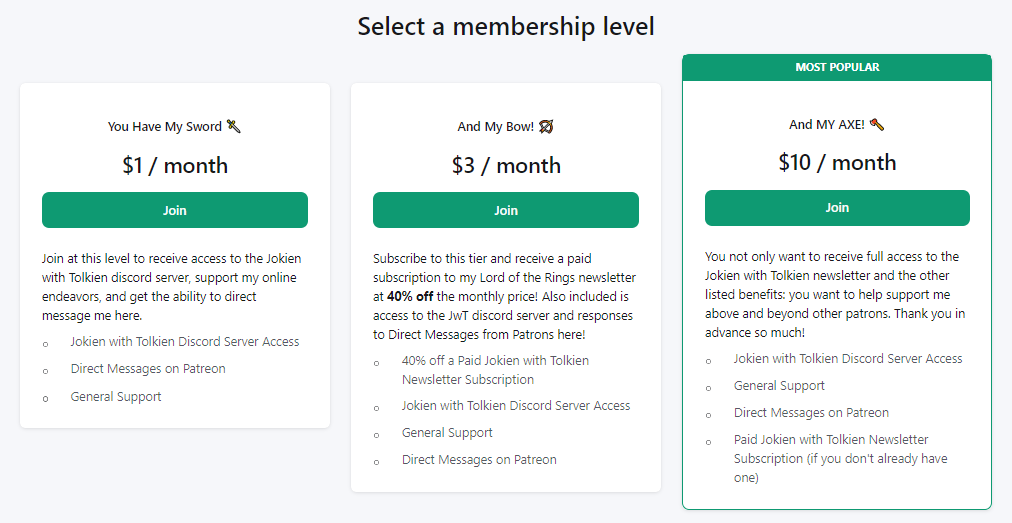Click the bow and arrow emoji icon

pos(546,127)
